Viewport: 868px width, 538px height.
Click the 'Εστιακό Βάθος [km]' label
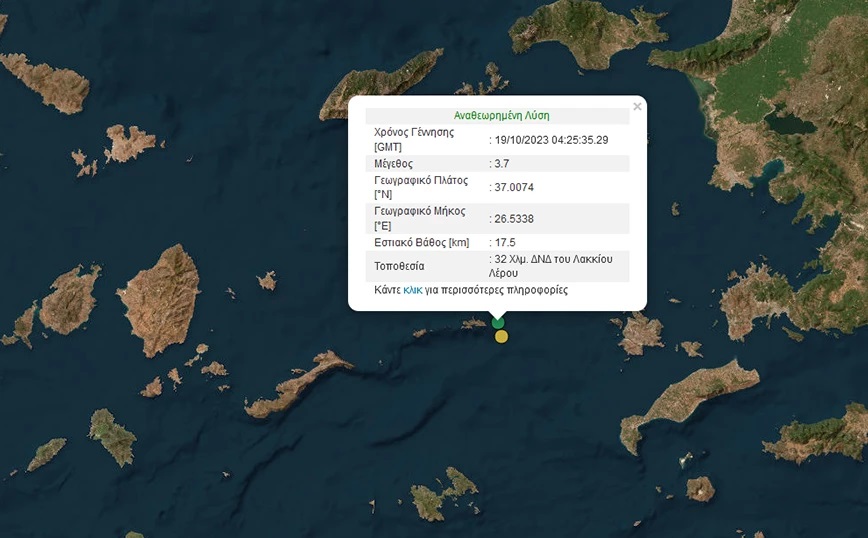coord(421,242)
